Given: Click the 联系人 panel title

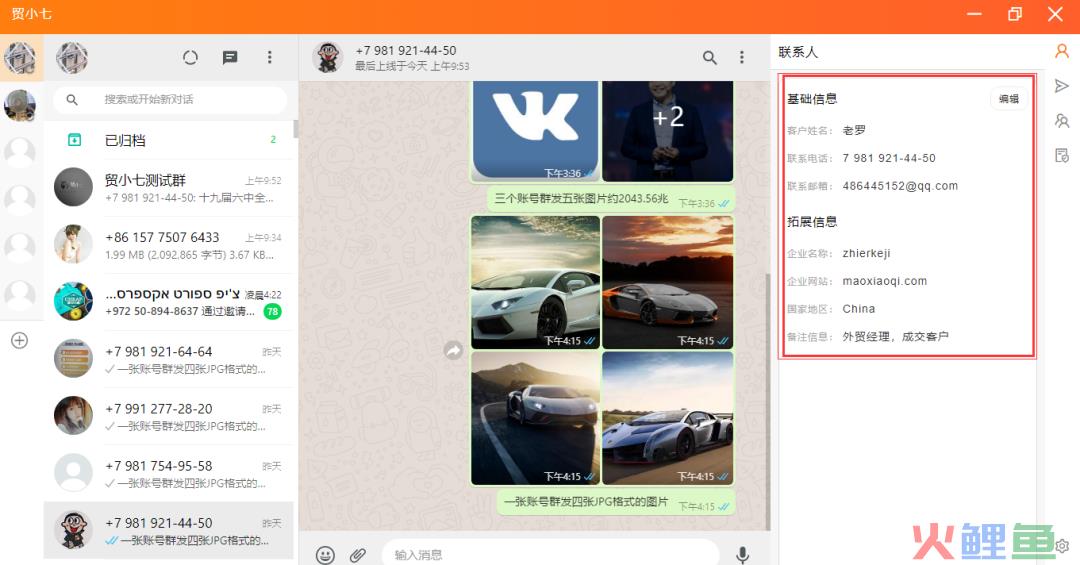Looking at the screenshot, I should (798, 52).
